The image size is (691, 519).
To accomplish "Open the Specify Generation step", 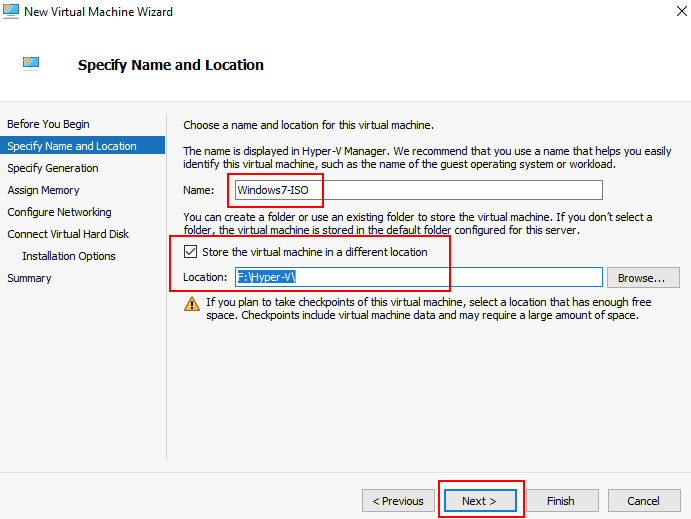I will [x=53, y=168].
